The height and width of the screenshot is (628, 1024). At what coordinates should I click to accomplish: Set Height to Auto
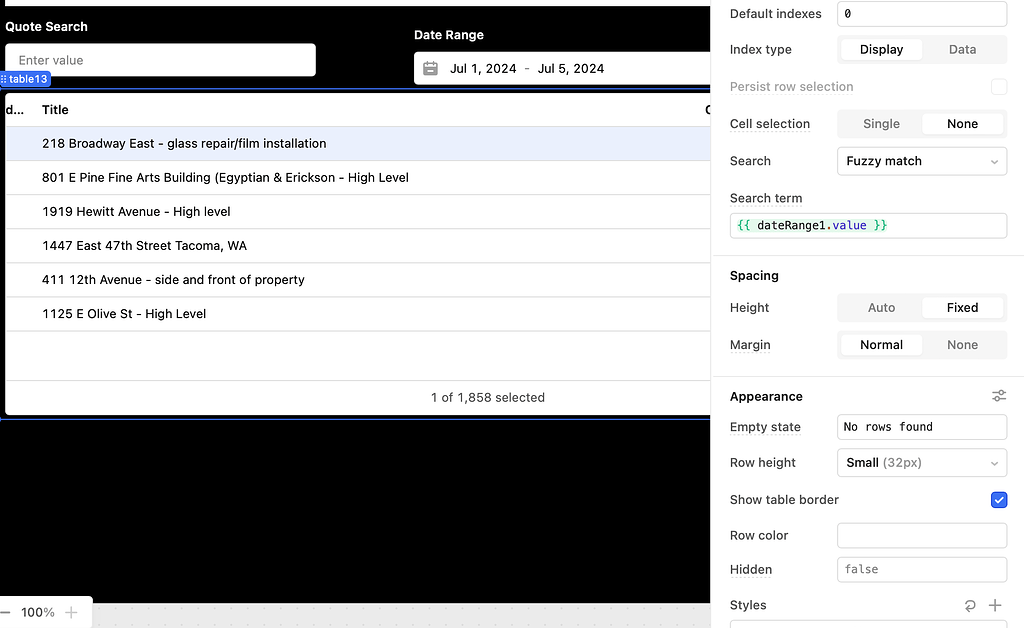(881, 308)
